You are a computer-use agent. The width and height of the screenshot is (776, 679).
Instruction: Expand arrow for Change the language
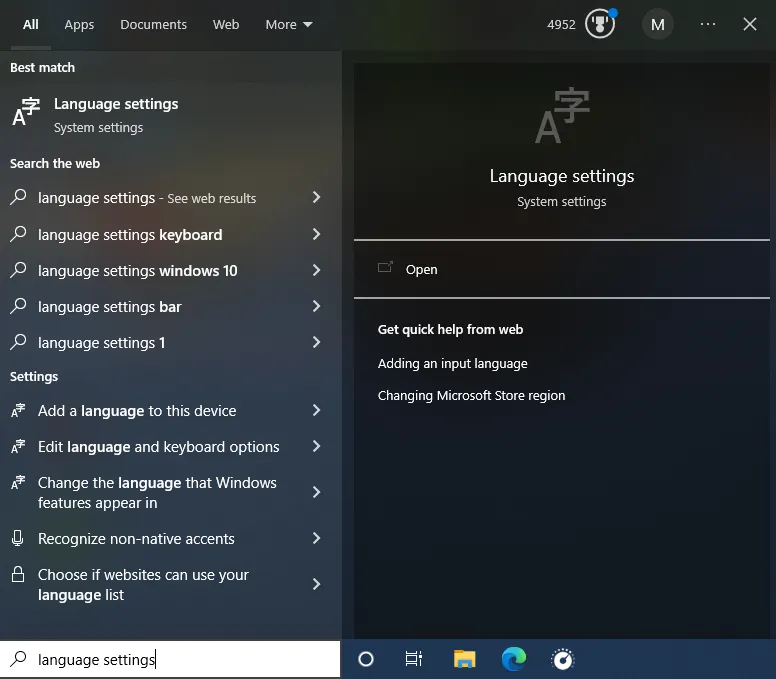pos(317,492)
